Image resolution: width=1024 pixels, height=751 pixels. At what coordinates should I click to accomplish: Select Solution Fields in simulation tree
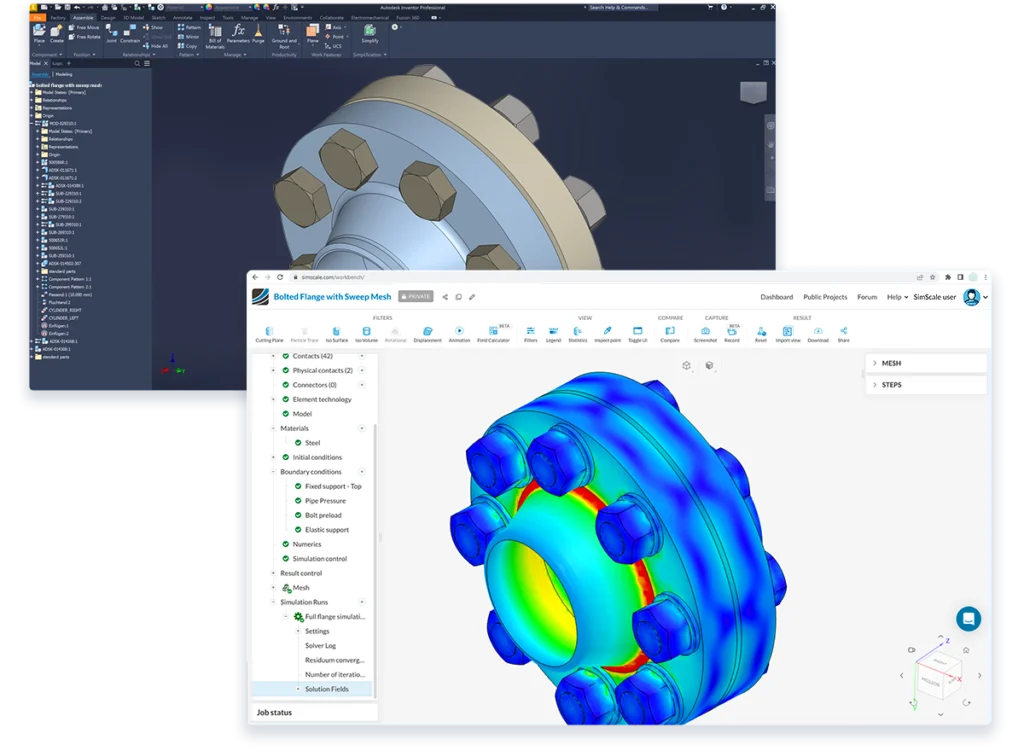point(326,689)
